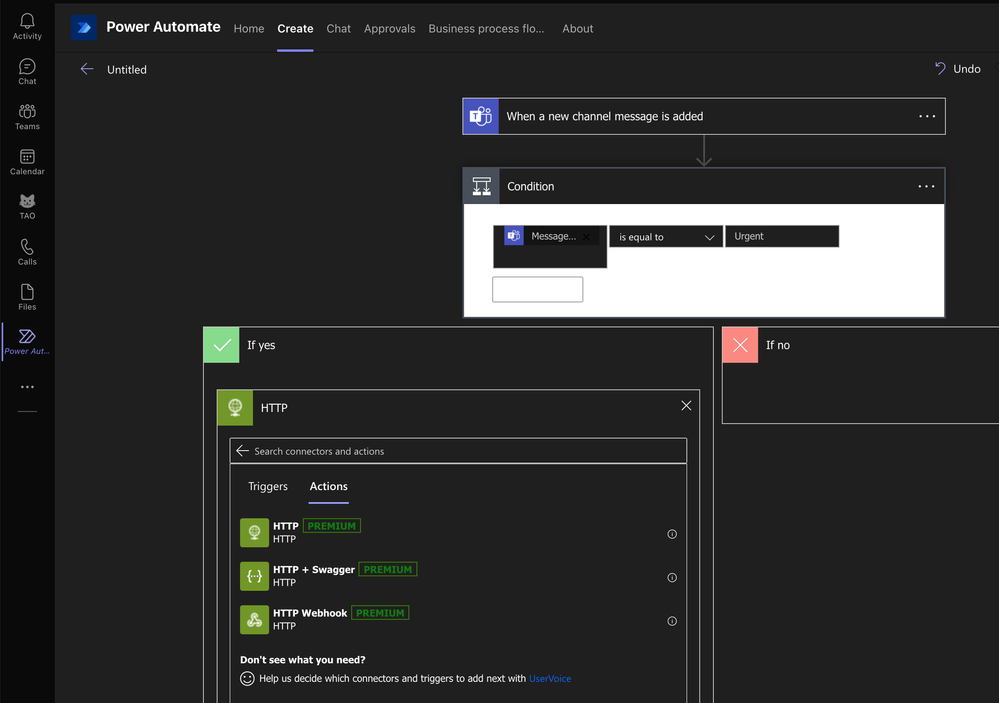
Task: Click the Power Automate logo icon
Action: coord(83,28)
